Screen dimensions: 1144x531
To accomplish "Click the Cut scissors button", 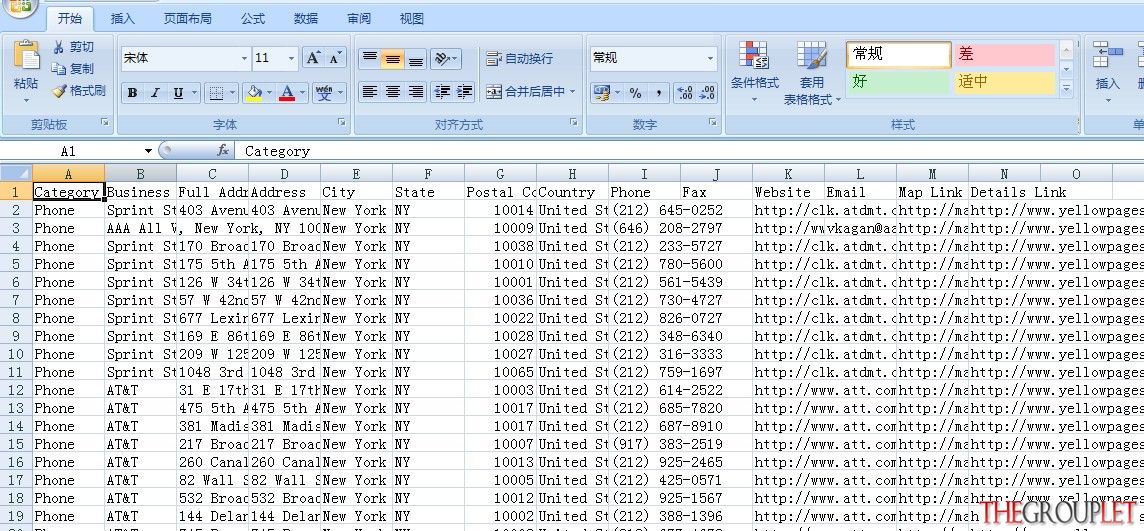I will point(73,47).
